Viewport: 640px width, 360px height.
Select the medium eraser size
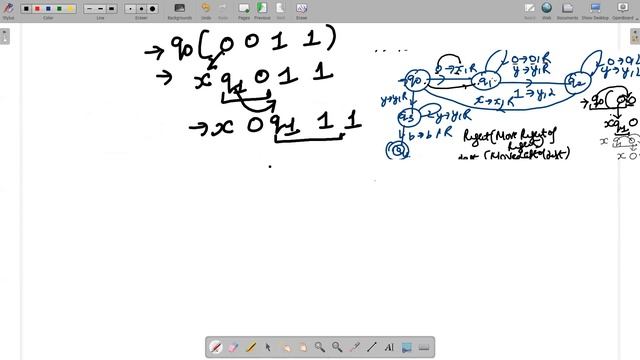(141, 9)
